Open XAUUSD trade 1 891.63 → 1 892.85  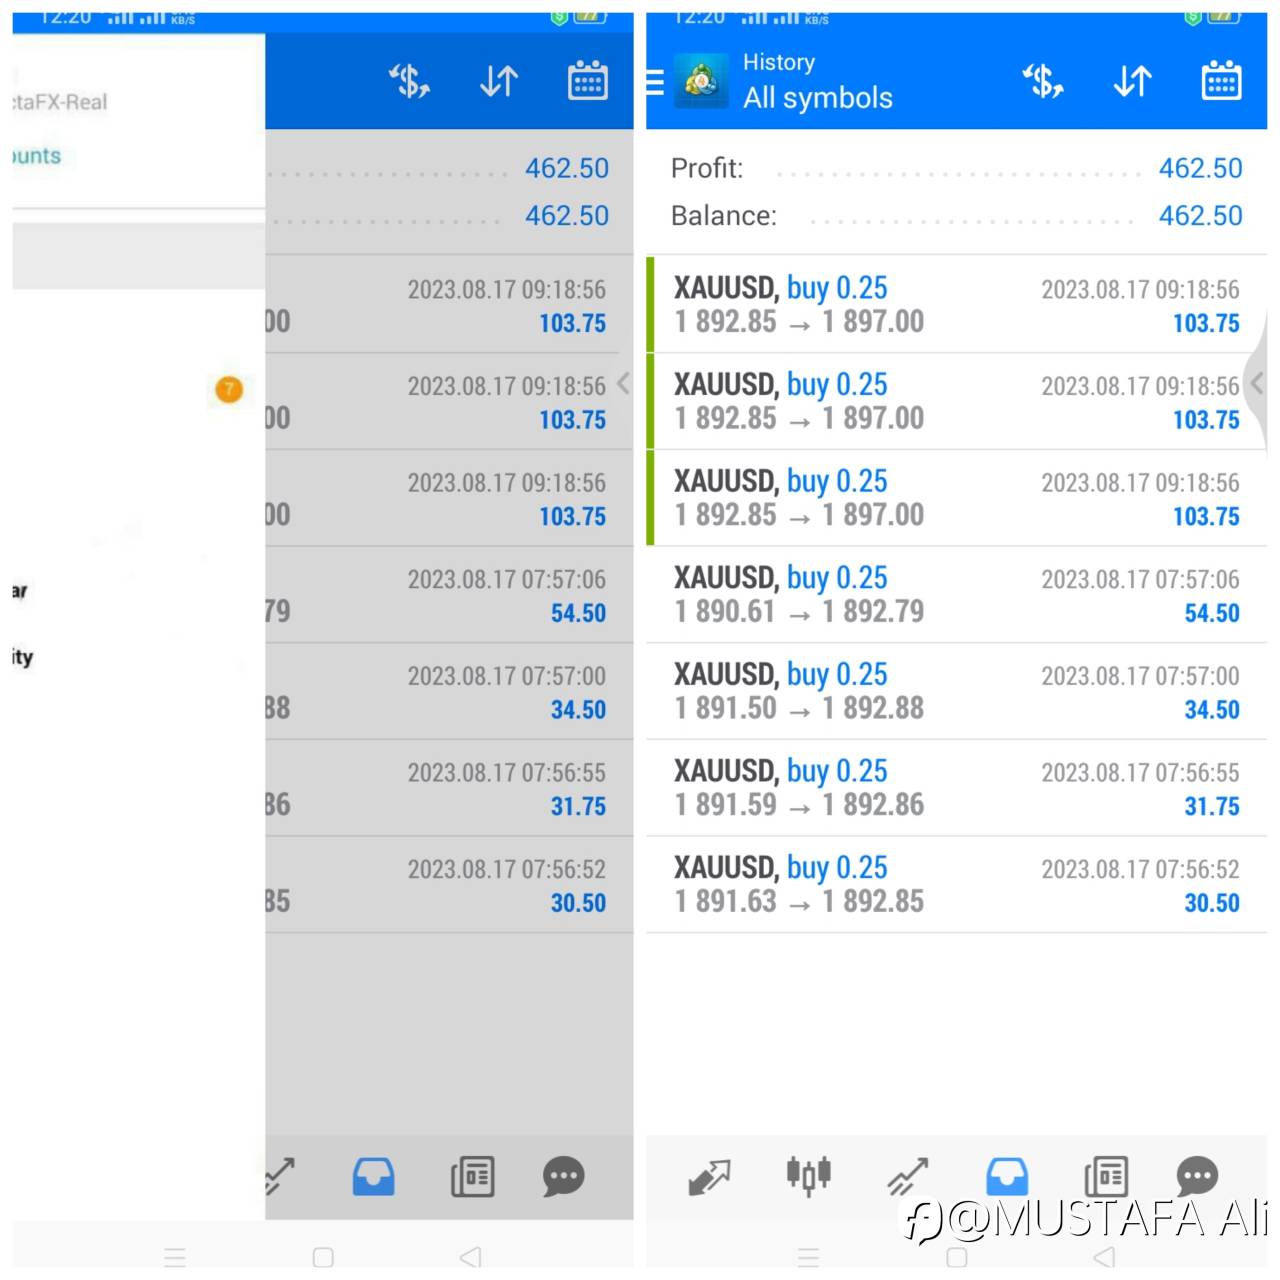pos(957,885)
